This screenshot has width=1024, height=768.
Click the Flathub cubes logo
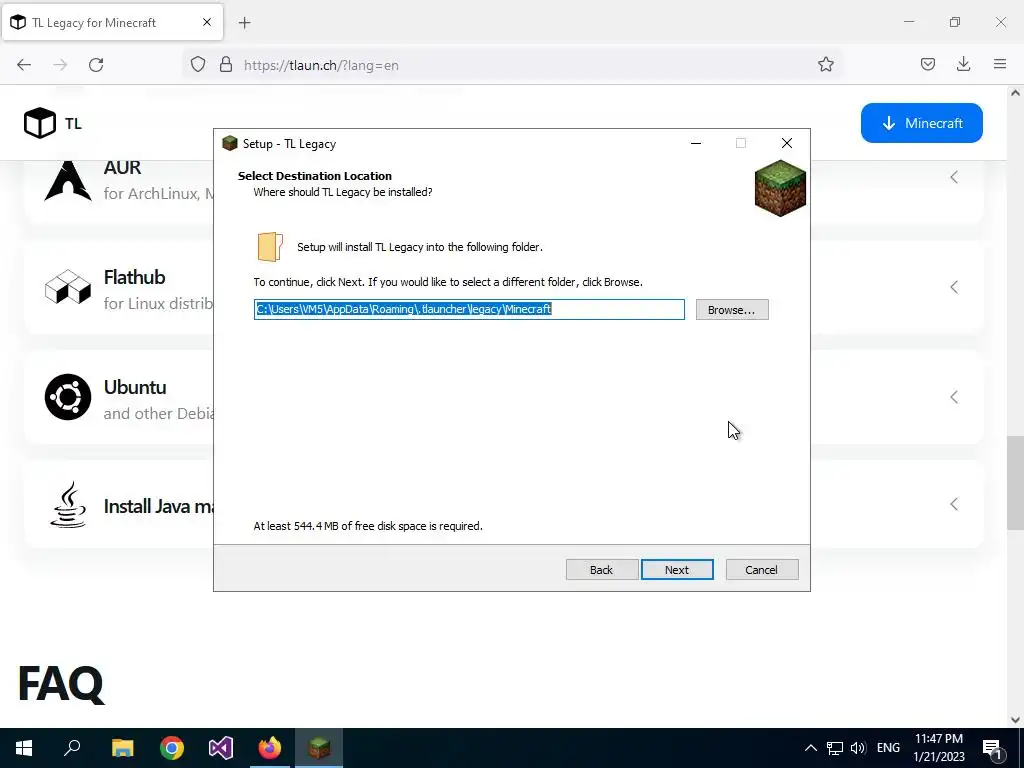(68, 287)
